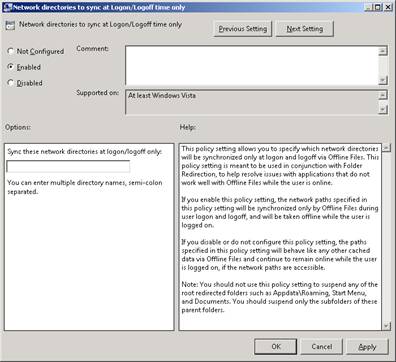The image size is (396, 362).
Task: Click the Comment box scroll down arrow
Action: click(x=383, y=80)
